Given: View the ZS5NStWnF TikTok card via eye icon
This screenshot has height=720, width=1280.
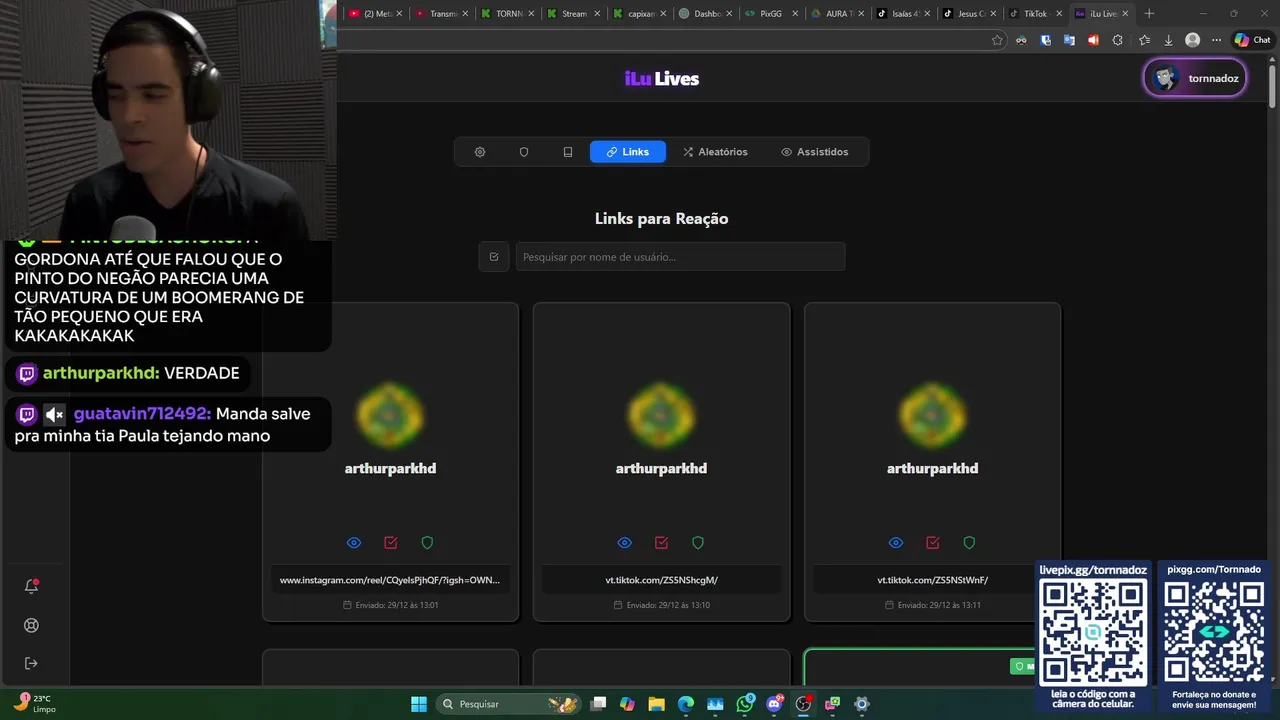Looking at the screenshot, I should pos(896,543).
